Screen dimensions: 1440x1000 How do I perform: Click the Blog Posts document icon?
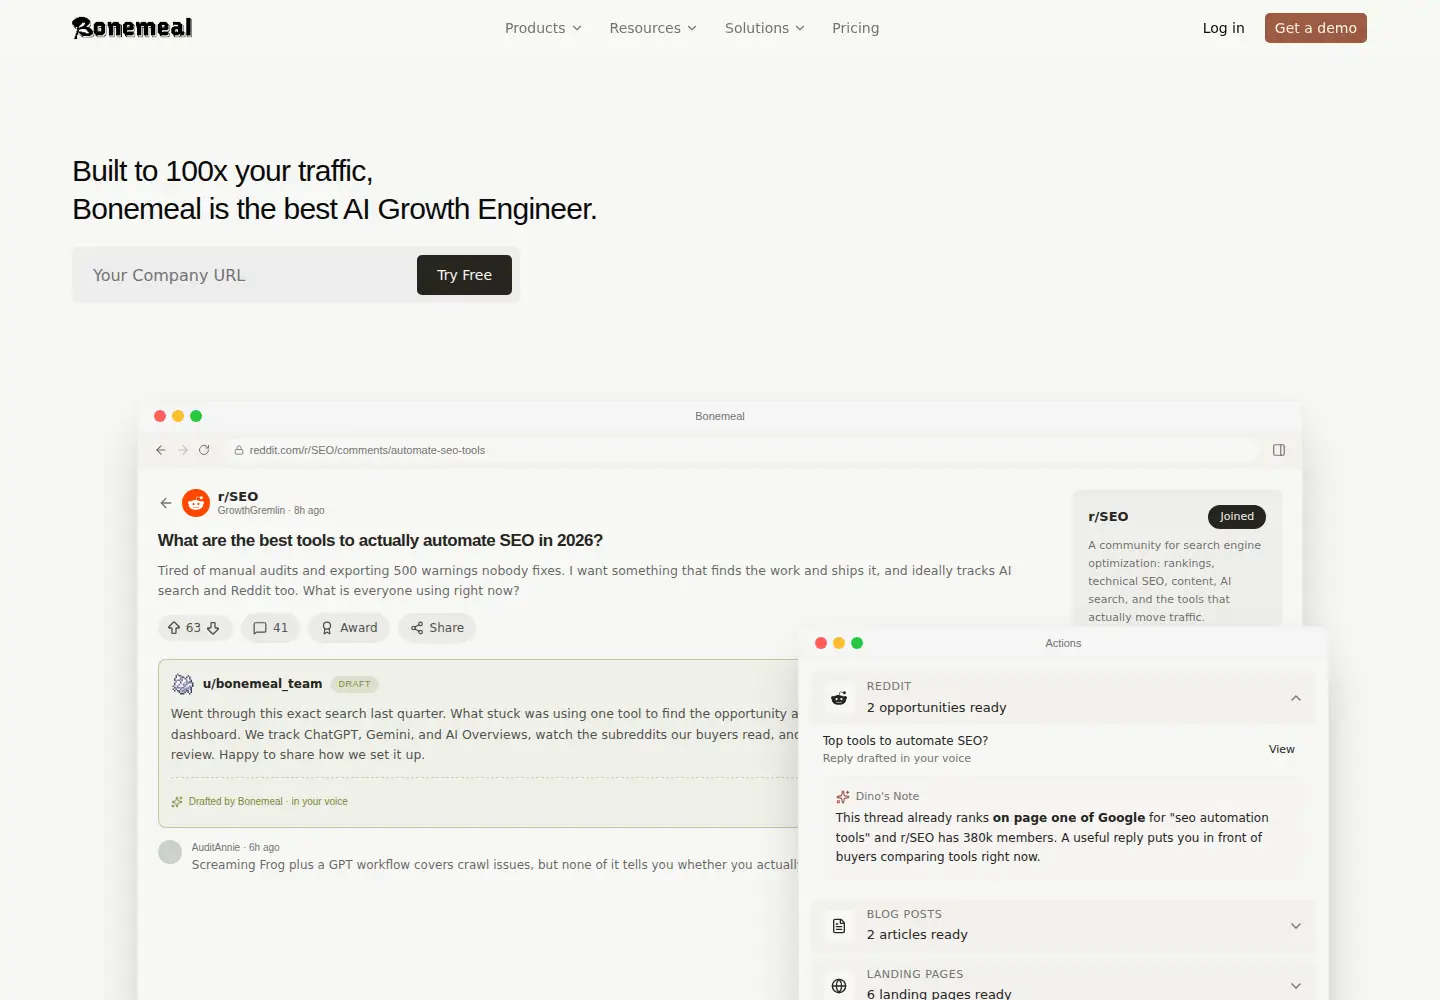tap(839, 926)
